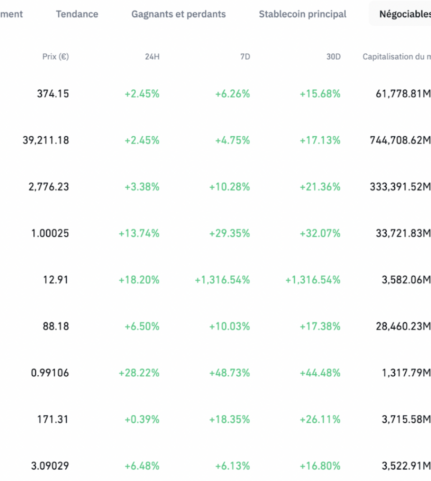Click the 30D value +44.48%
This screenshot has width=431, height=481.
(x=320, y=373)
